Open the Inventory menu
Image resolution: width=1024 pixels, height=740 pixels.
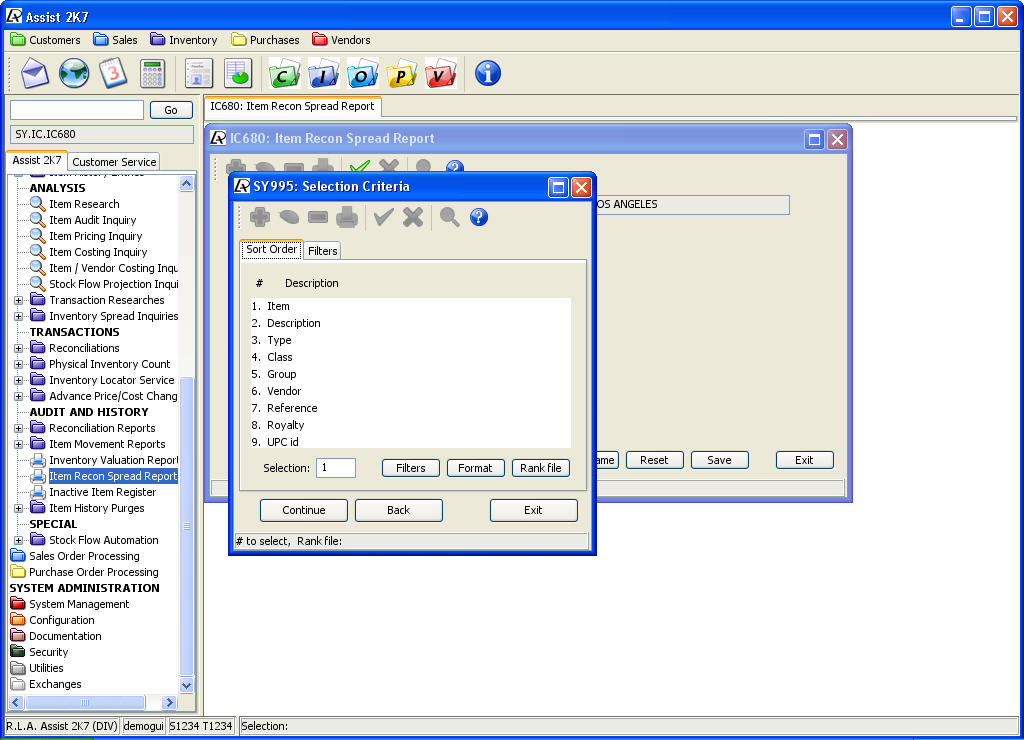(x=184, y=40)
